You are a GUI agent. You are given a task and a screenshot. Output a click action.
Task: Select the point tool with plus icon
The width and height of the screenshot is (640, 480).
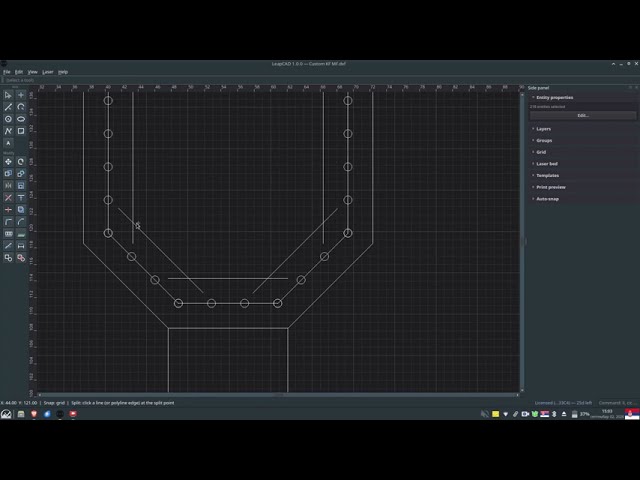tap(21, 95)
